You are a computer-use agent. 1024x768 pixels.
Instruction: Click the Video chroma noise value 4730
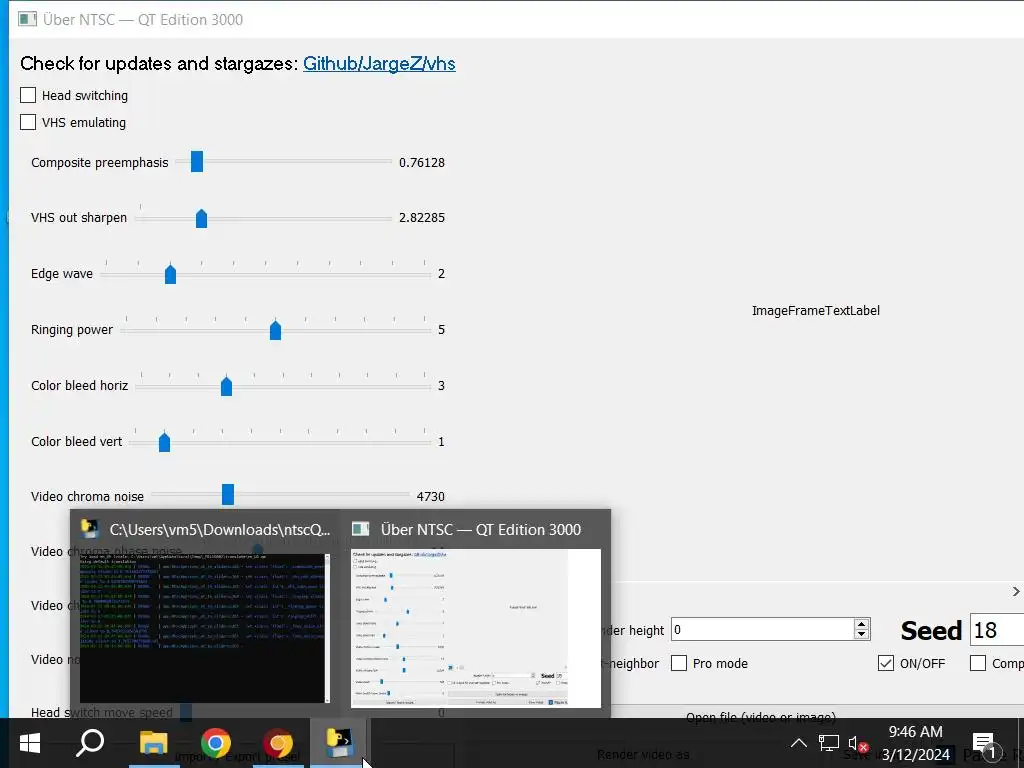point(430,496)
